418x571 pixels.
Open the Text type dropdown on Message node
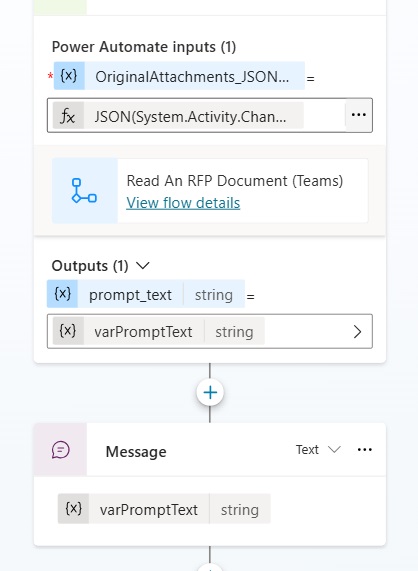[x=318, y=450]
